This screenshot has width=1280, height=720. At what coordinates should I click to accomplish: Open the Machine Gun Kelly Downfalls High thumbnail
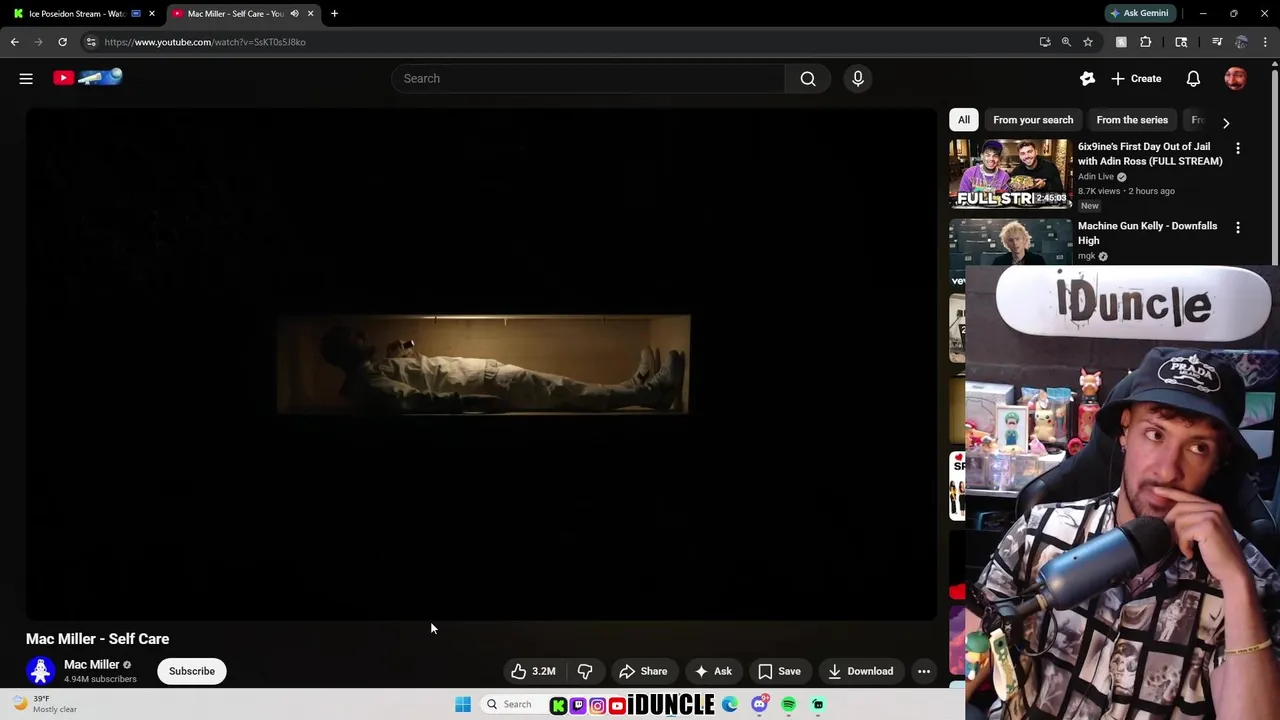click(x=1010, y=242)
